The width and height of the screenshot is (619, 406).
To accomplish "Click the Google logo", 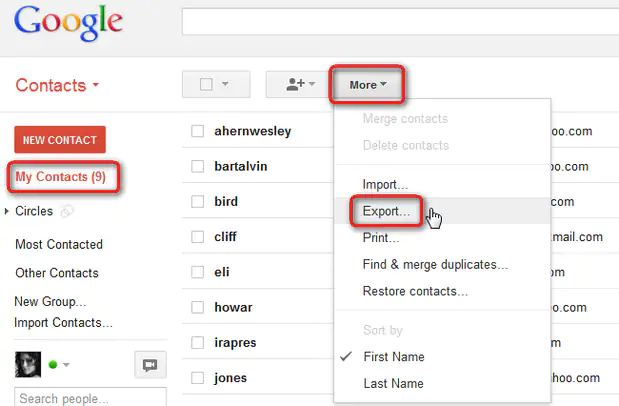I will (69, 22).
